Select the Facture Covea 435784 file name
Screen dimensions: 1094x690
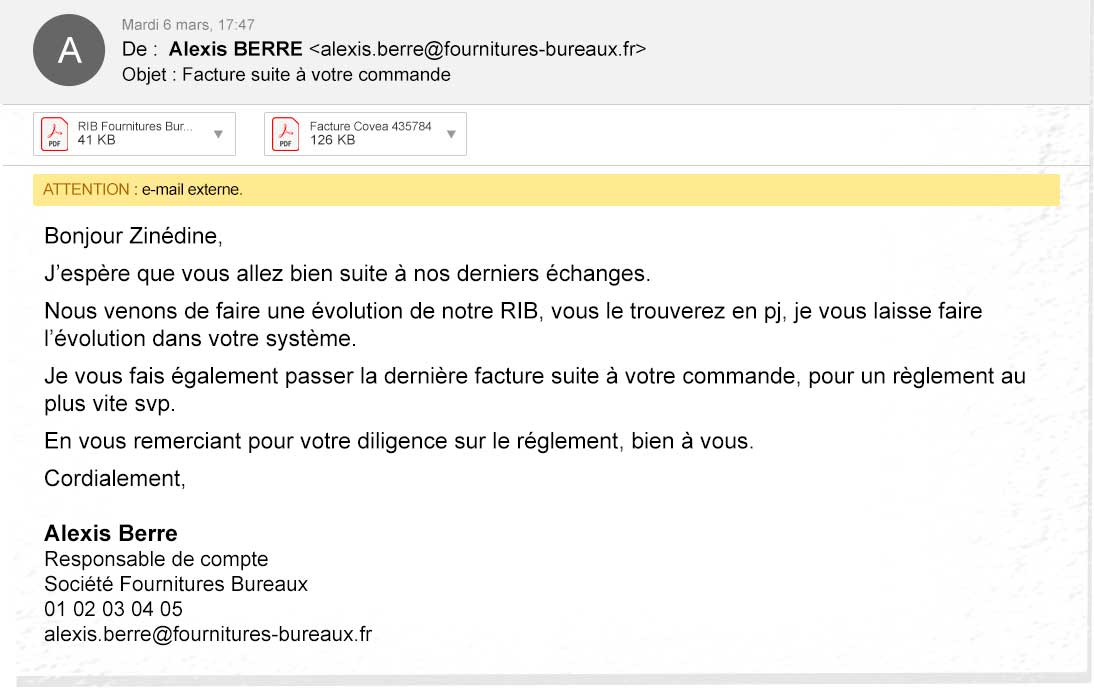370,126
